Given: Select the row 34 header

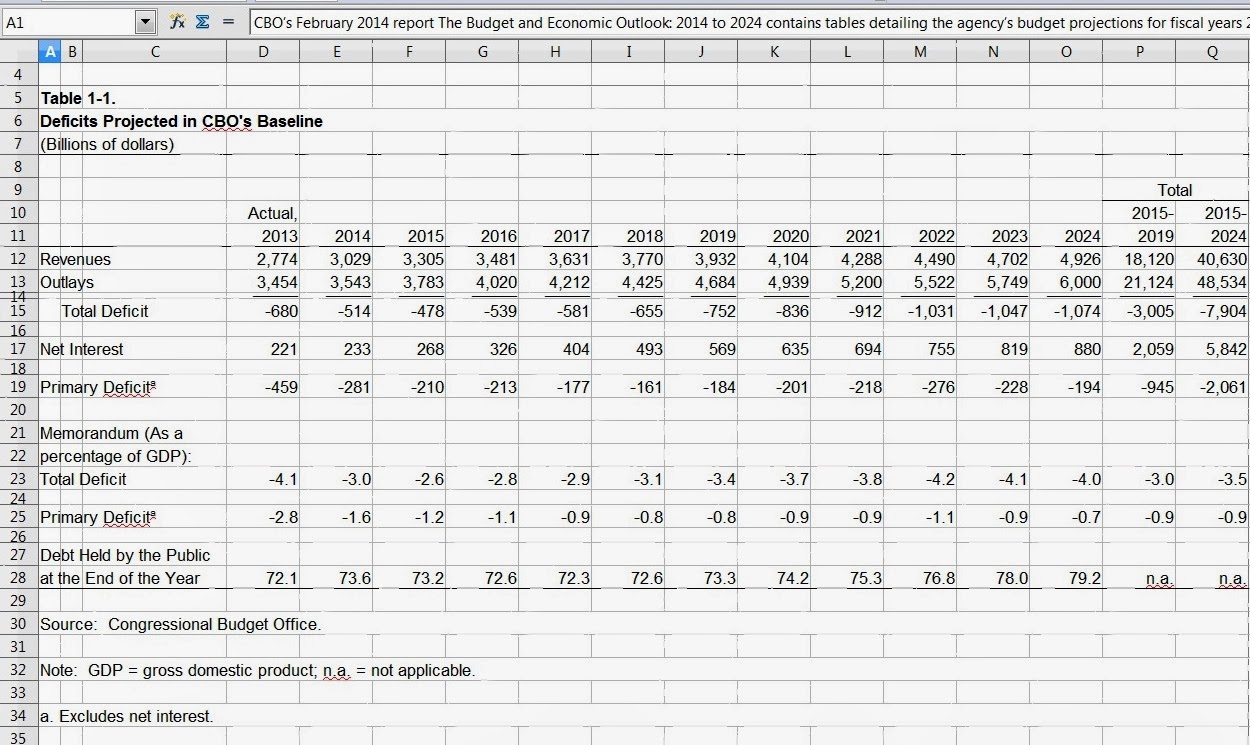Looking at the screenshot, I should 19,716.
